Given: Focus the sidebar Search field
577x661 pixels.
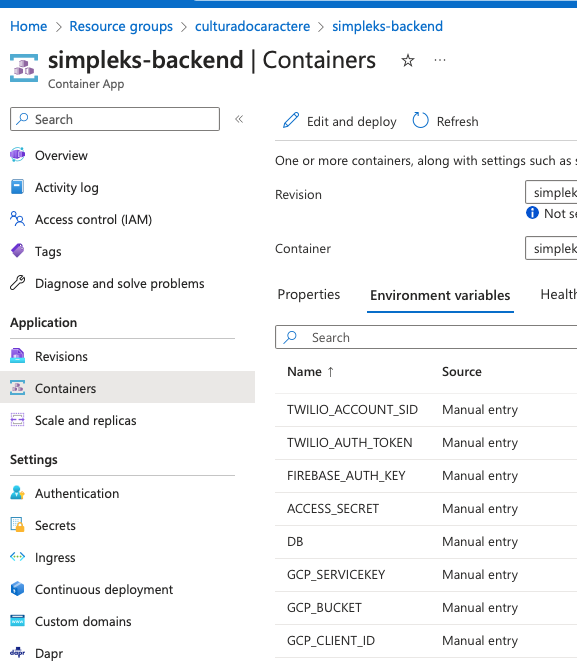Looking at the screenshot, I should [115, 119].
